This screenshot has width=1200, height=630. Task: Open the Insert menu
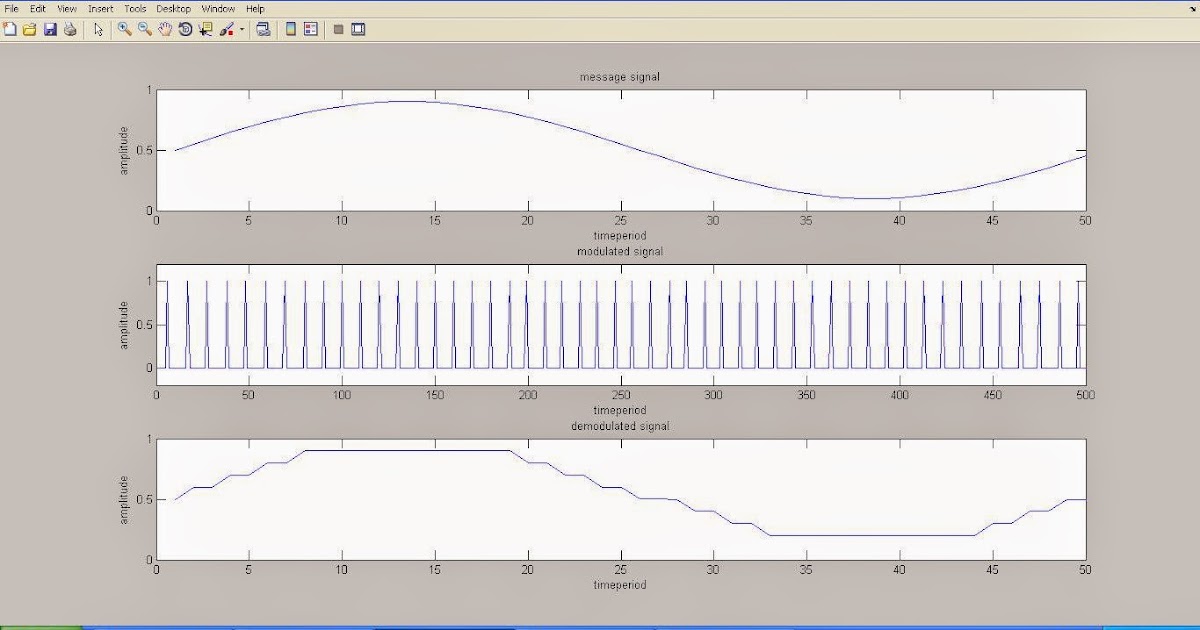(100, 8)
